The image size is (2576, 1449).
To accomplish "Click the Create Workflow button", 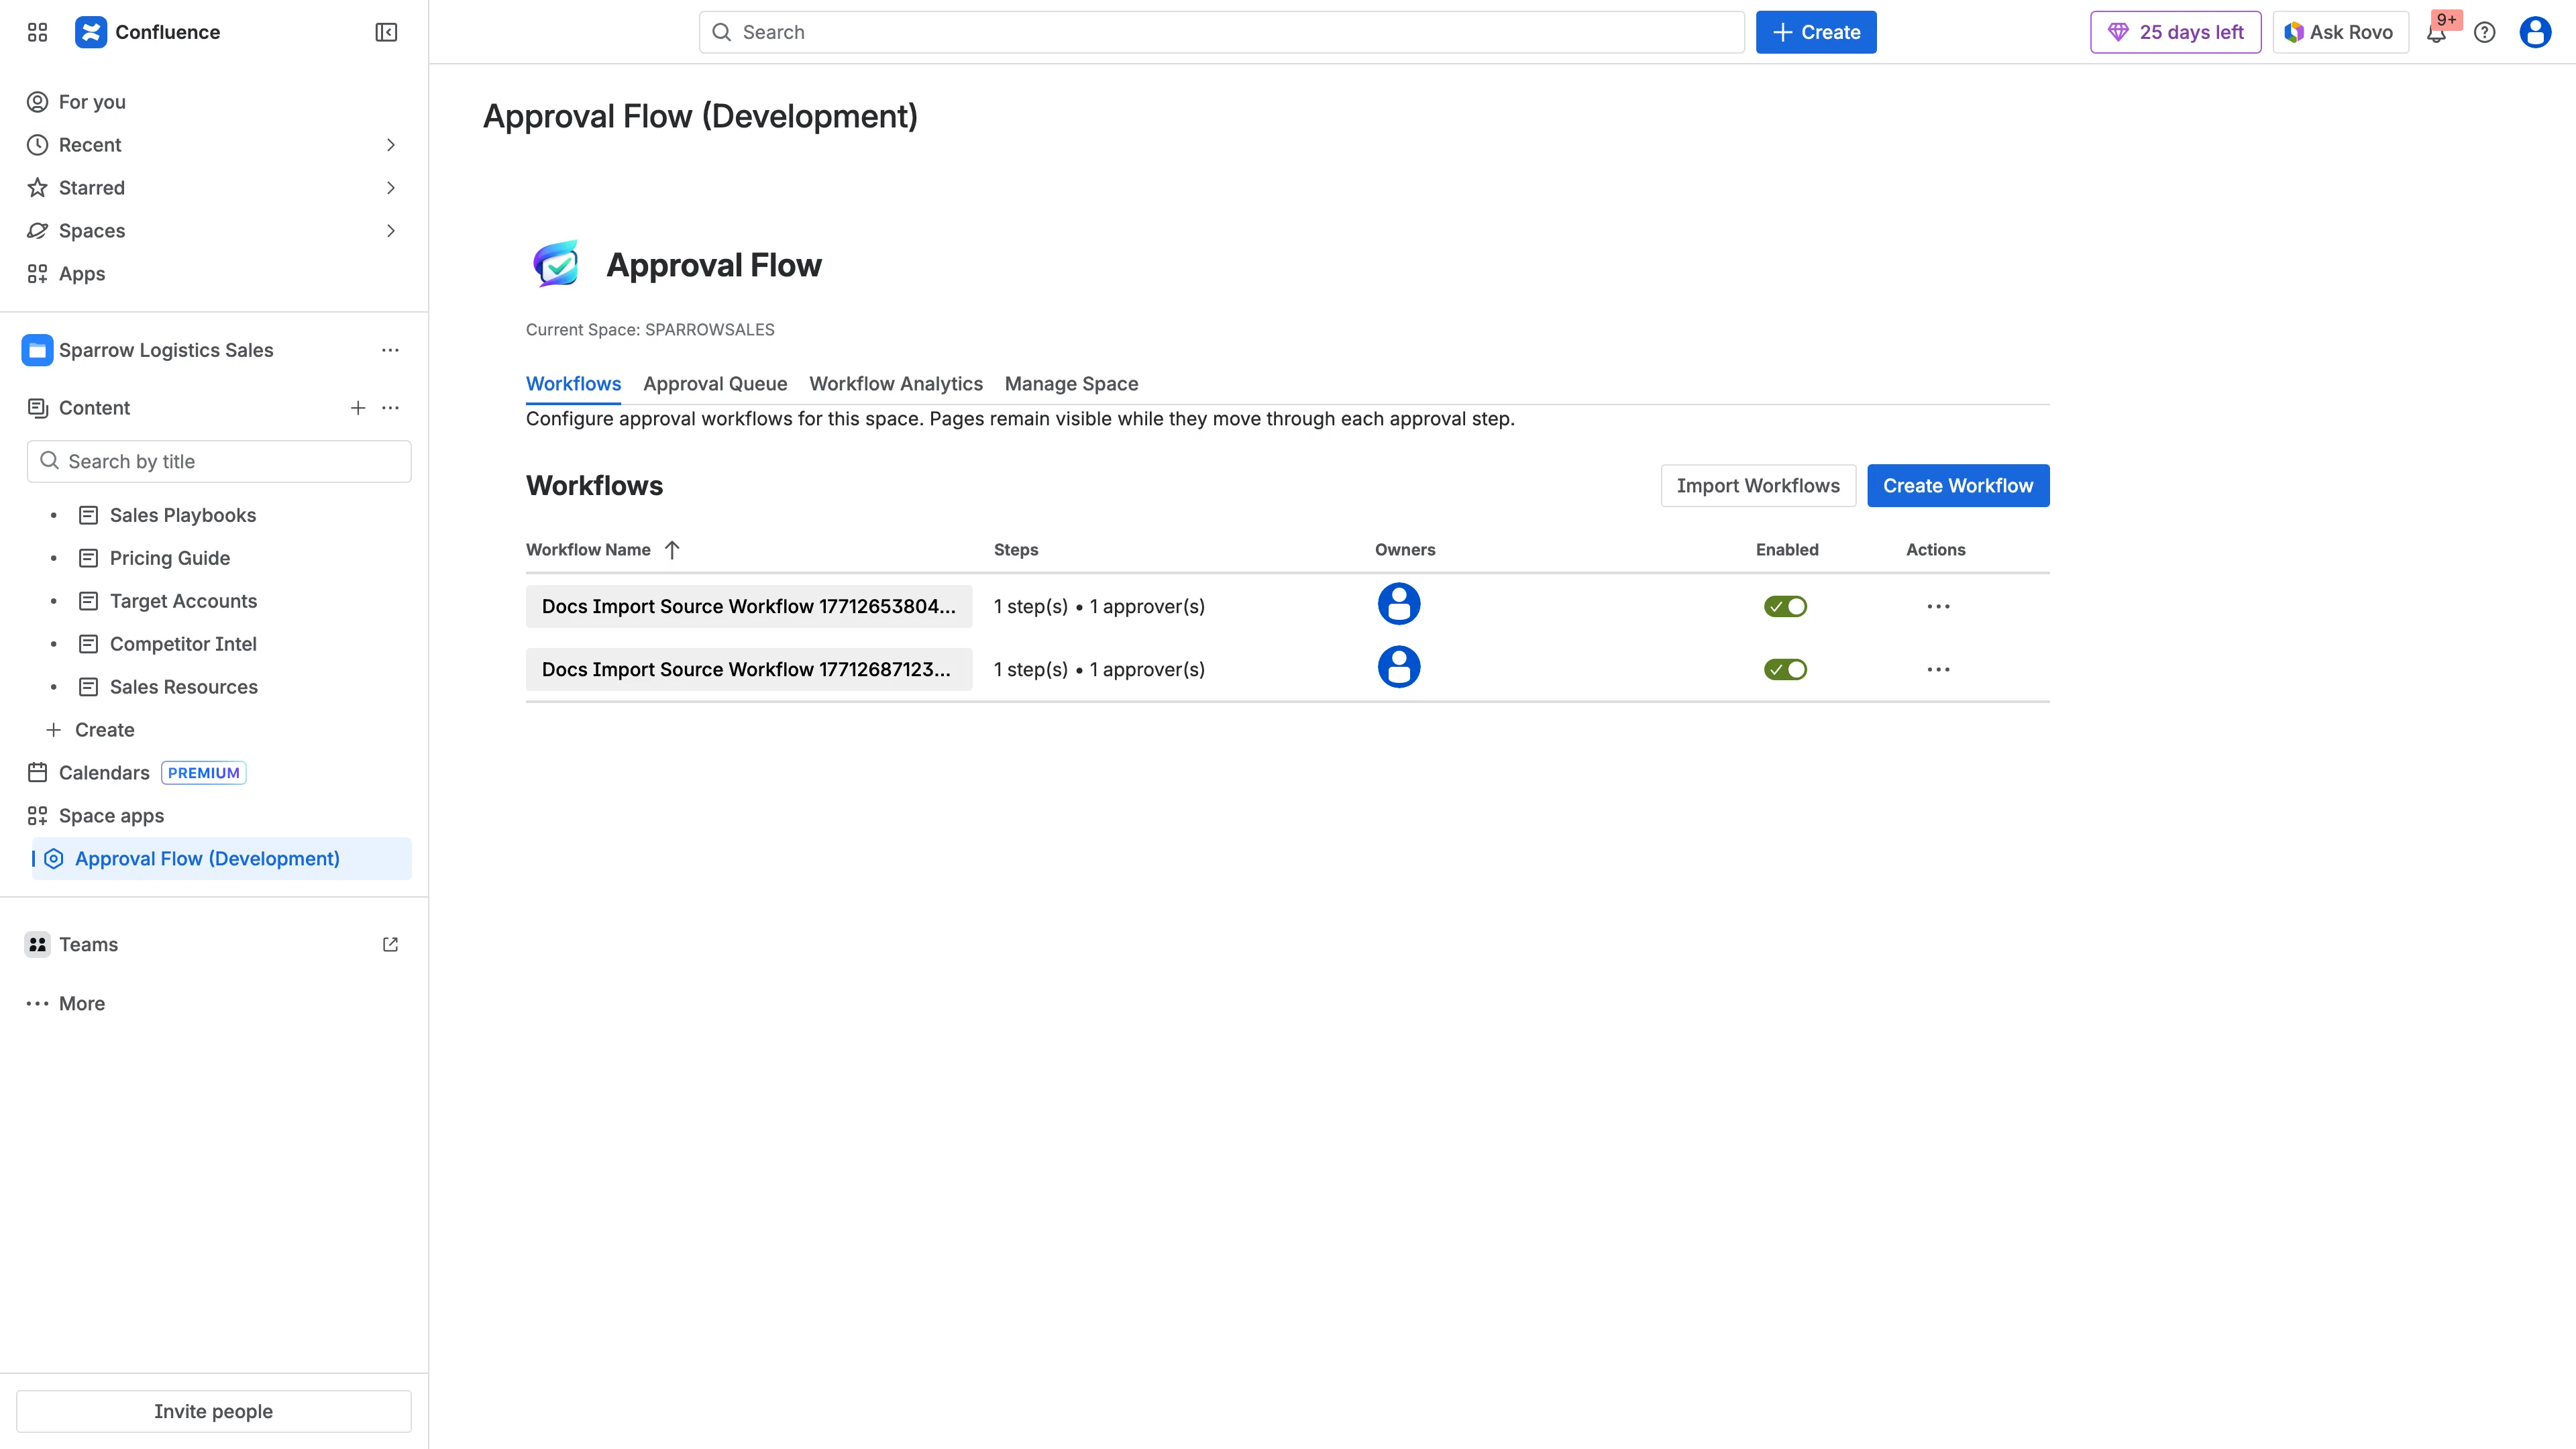I will [1957, 485].
